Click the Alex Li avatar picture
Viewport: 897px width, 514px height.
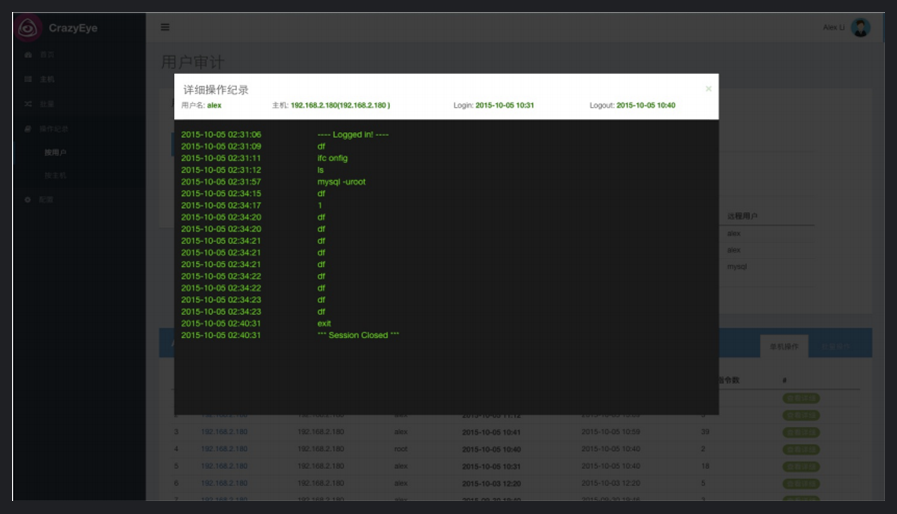click(x=860, y=28)
